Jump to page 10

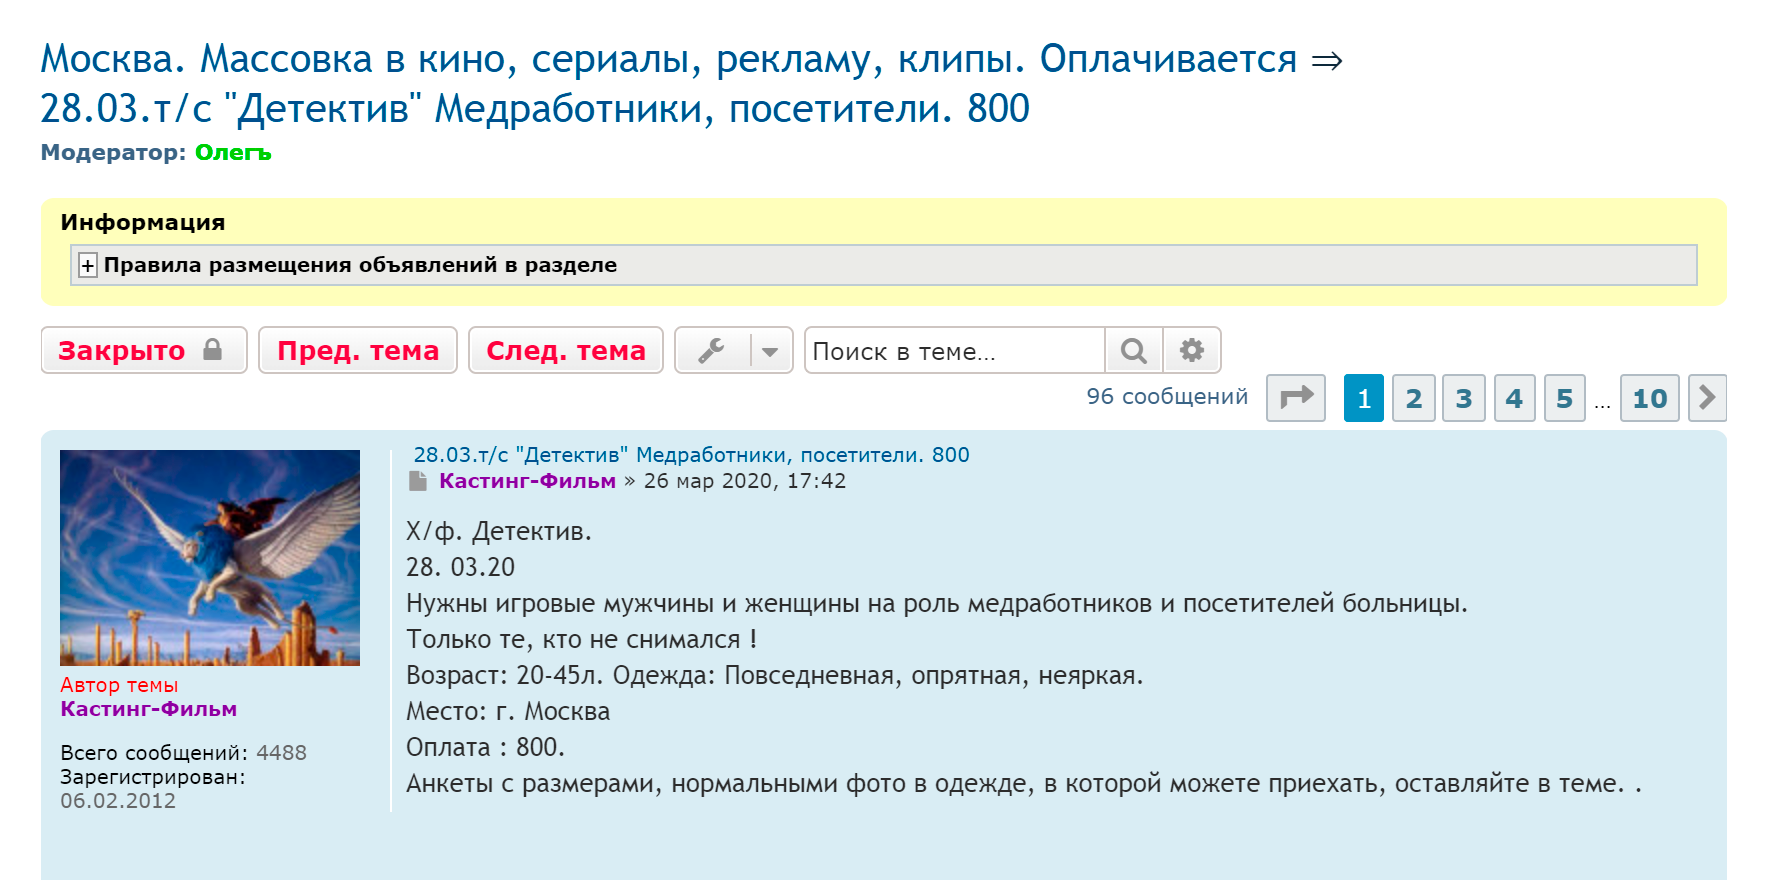(x=1649, y=398)
